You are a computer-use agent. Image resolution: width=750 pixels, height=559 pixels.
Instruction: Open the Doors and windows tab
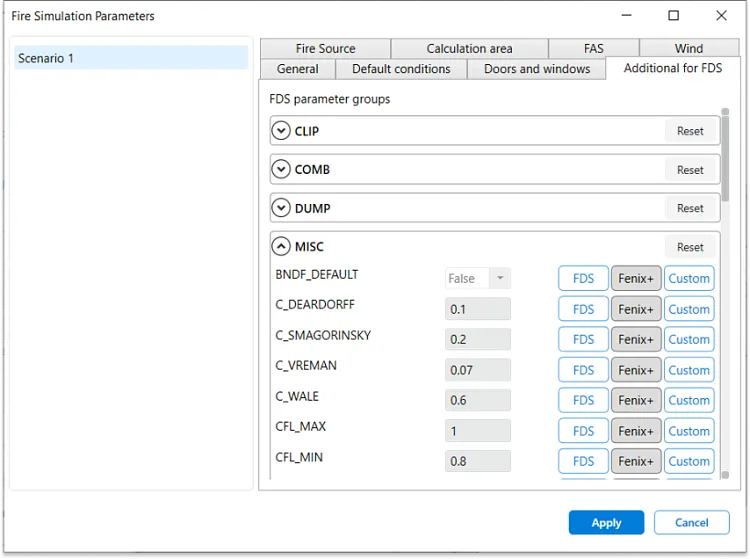[537, 69]
